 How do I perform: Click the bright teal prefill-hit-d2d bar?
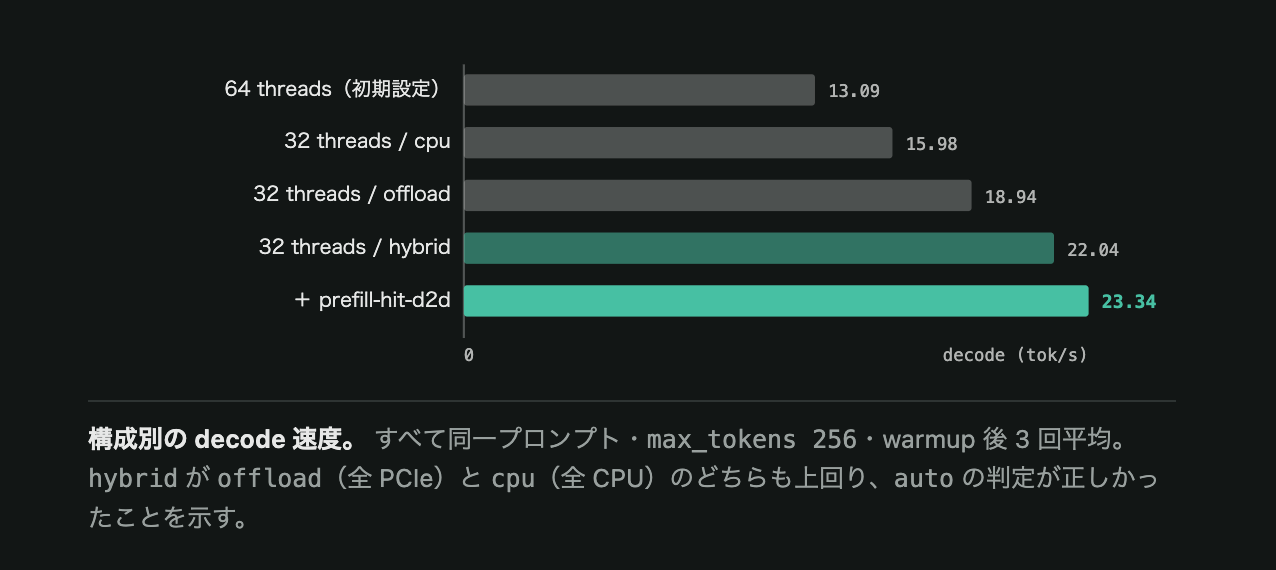point(776,301)
